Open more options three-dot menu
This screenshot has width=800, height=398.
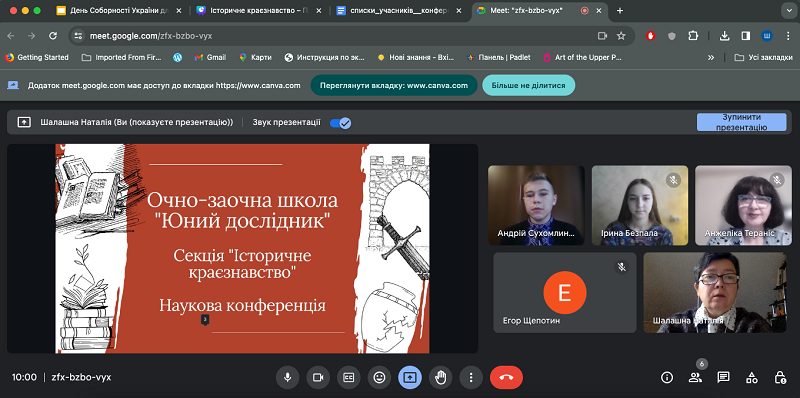coord(471,378)
